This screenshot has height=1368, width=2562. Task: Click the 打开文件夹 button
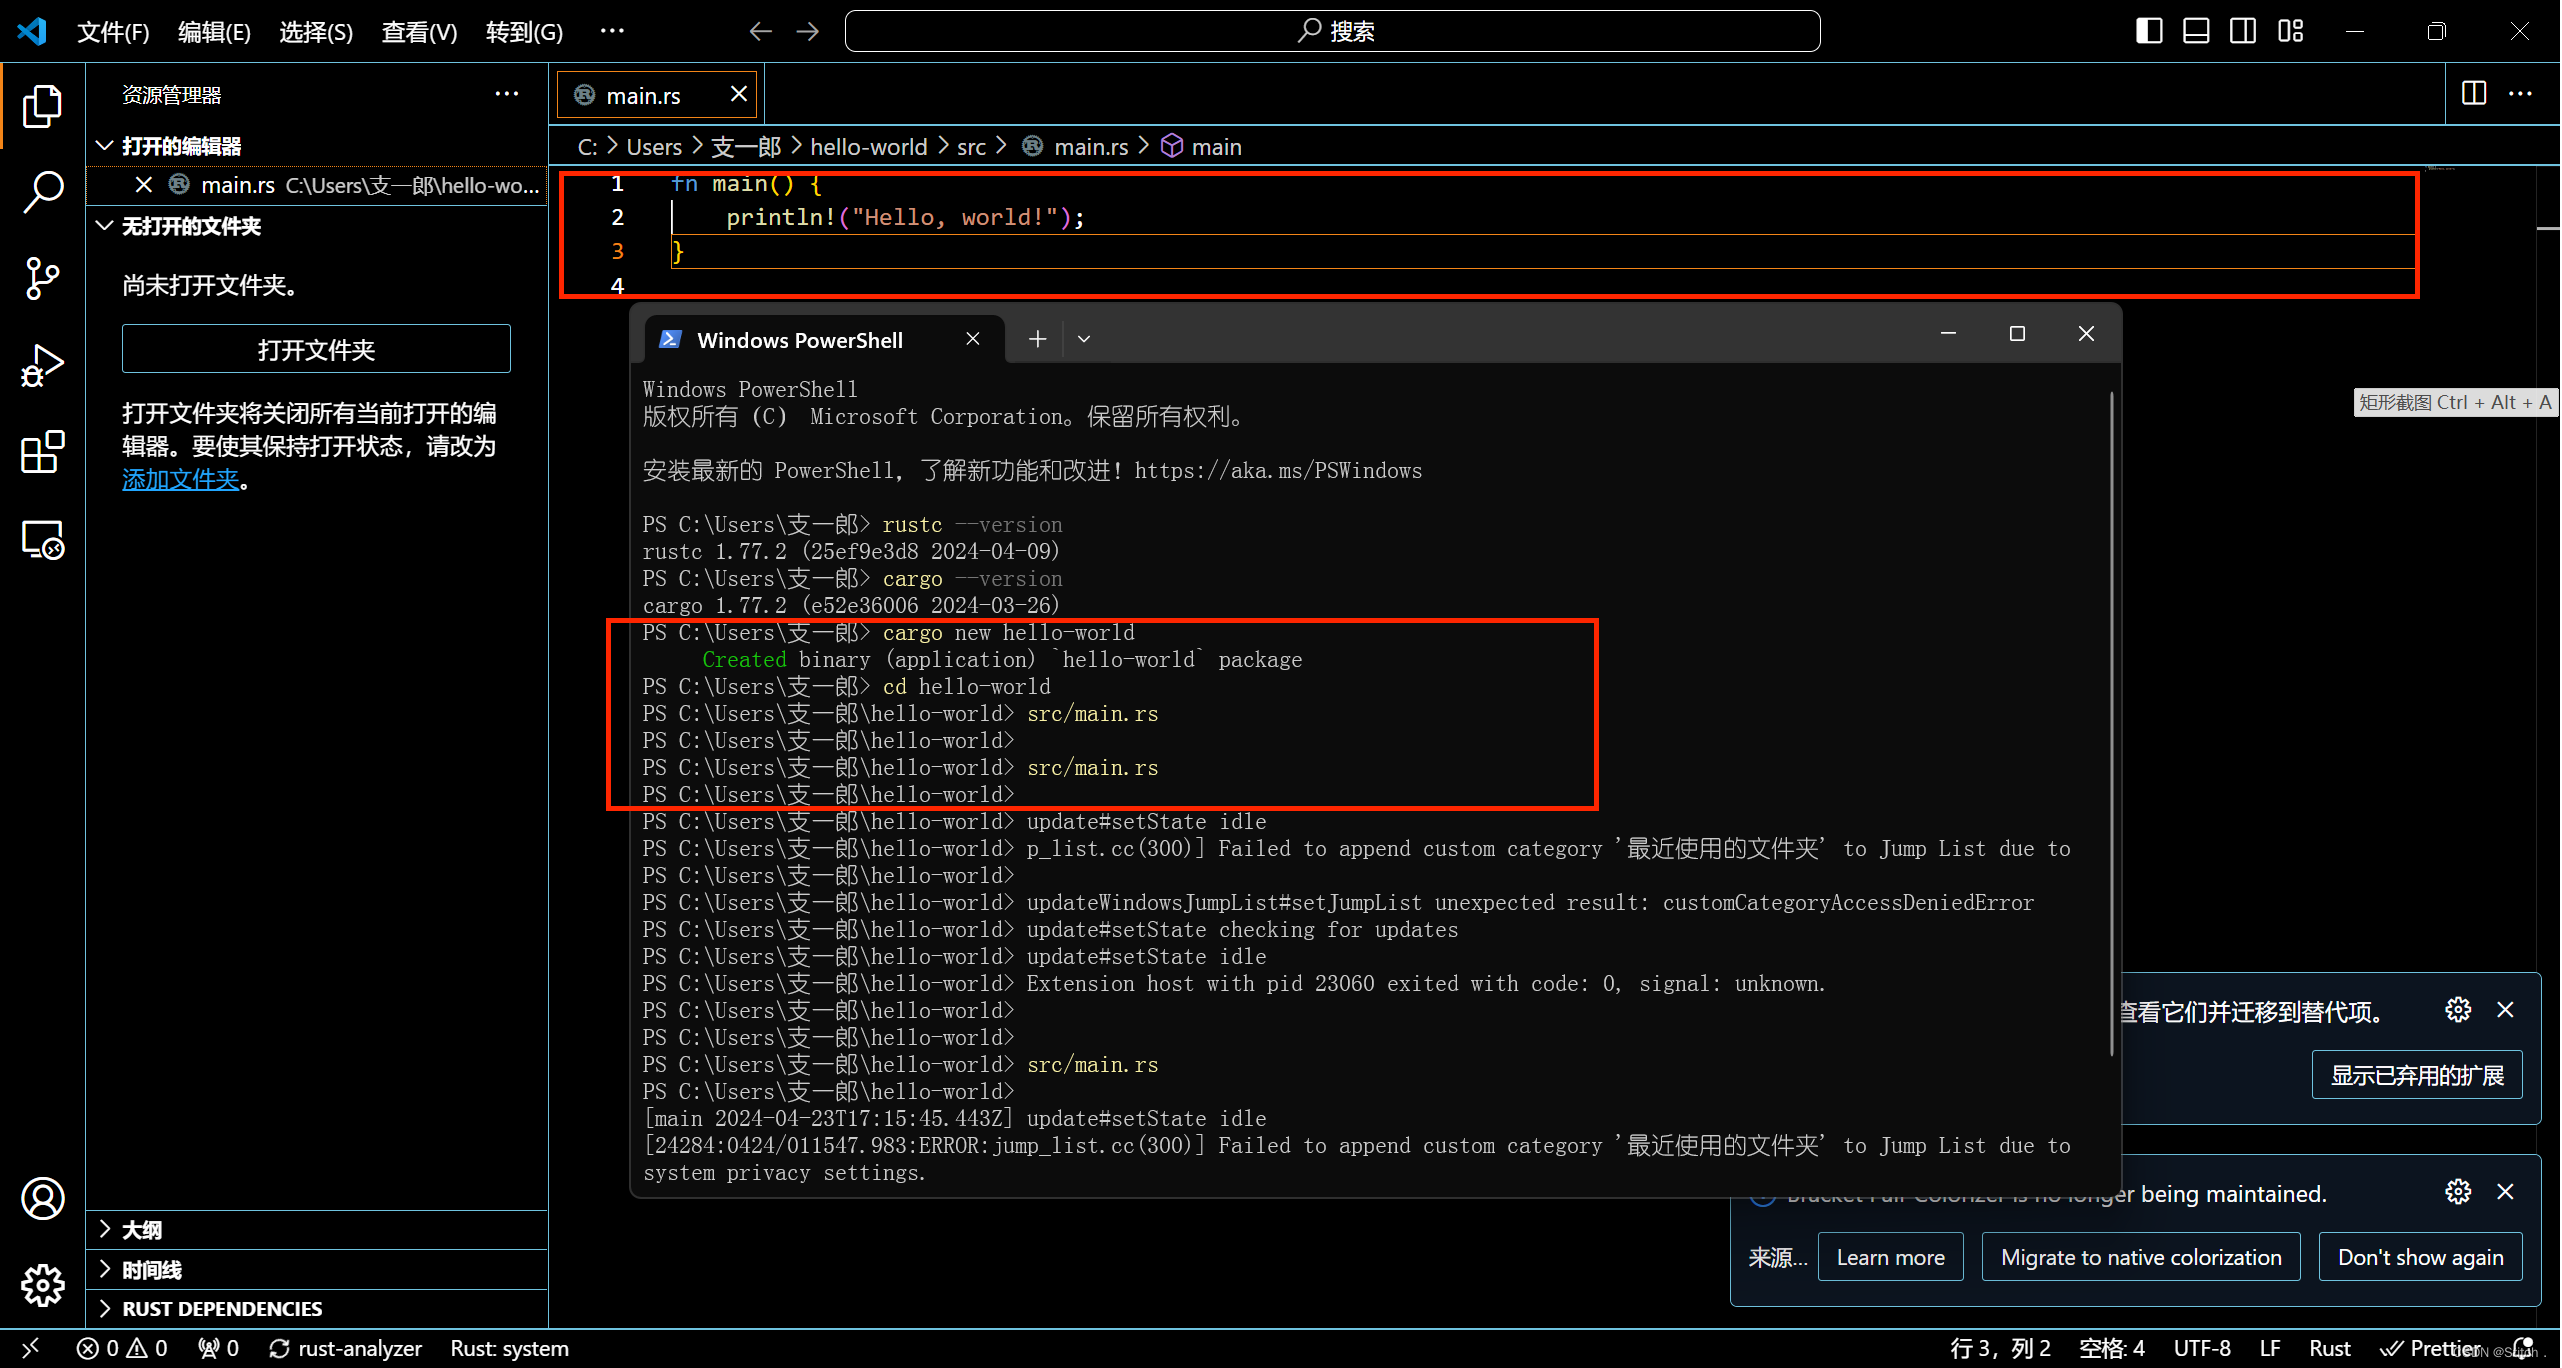(316, 349)
